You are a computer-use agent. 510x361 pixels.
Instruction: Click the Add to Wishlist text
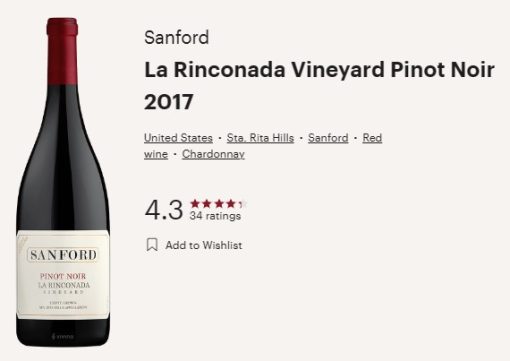tap(204, 245)
